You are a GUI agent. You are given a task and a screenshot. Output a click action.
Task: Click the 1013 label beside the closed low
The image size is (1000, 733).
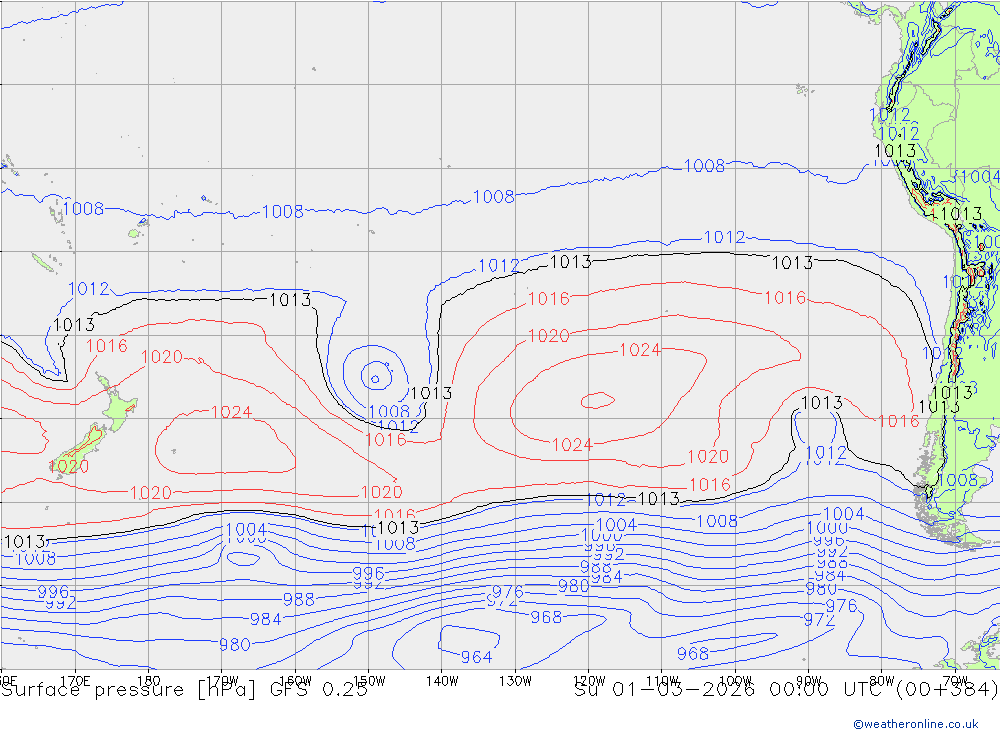432,393
